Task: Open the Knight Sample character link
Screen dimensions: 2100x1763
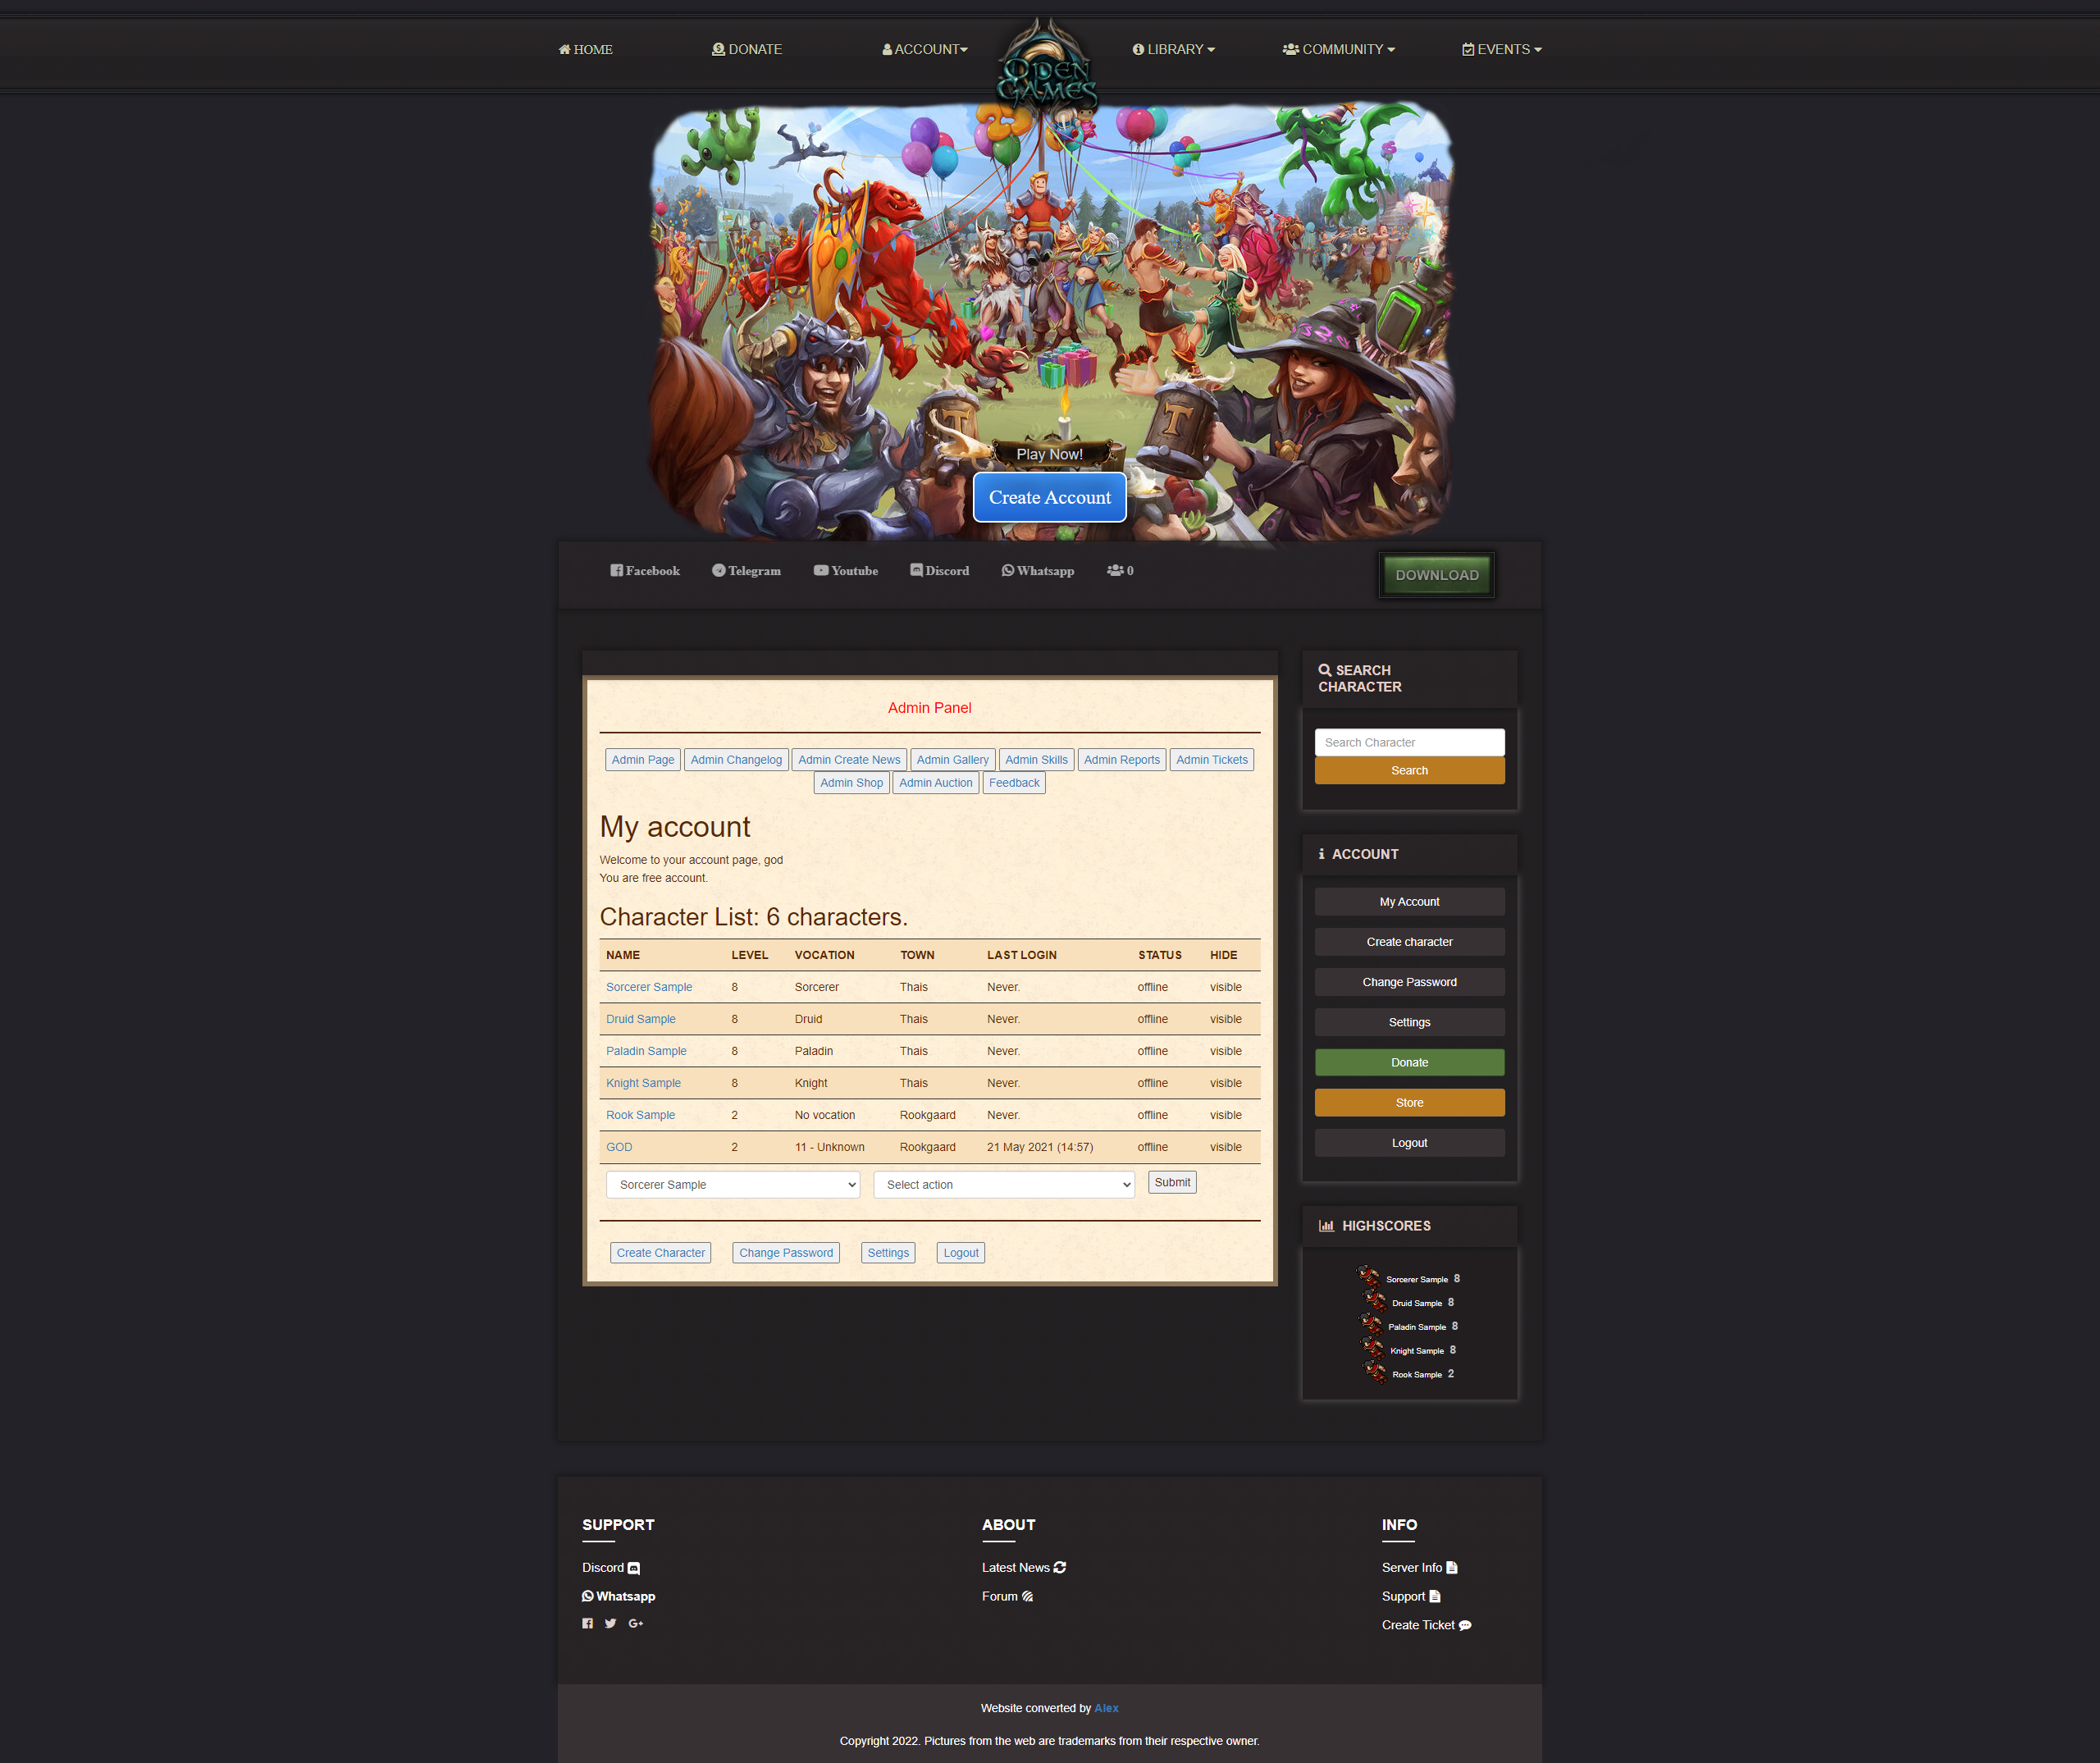Action: [643, 1083]
